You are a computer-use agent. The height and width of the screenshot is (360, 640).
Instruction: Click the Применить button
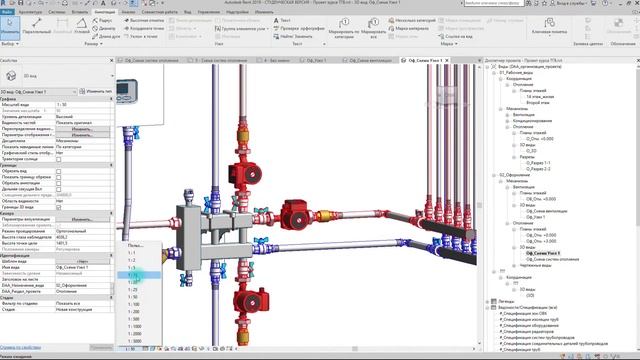pos(101,348)
